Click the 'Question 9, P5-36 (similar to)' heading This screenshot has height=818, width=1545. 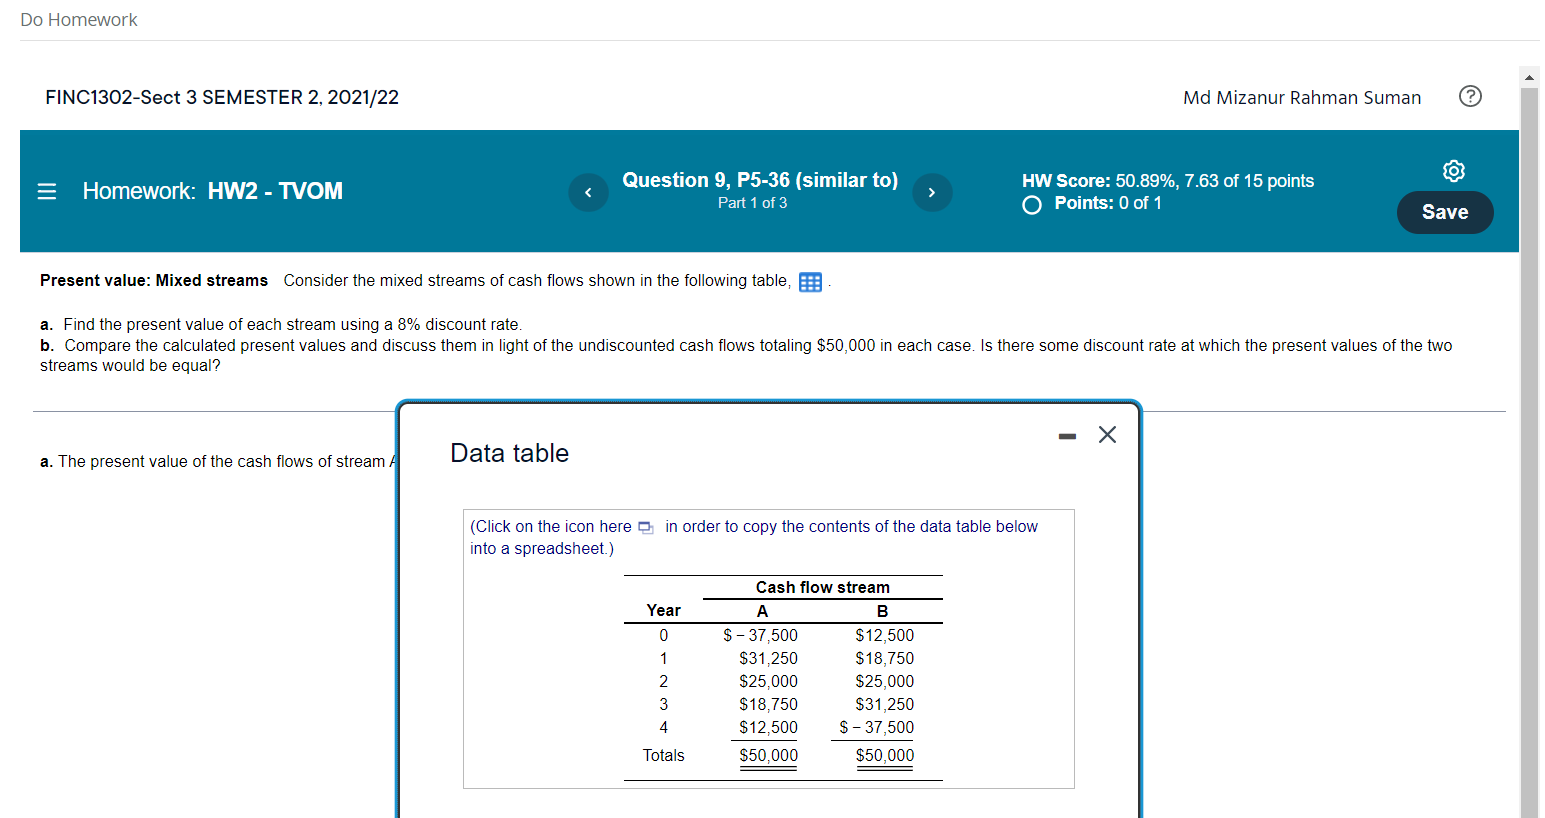click(760, 180)
